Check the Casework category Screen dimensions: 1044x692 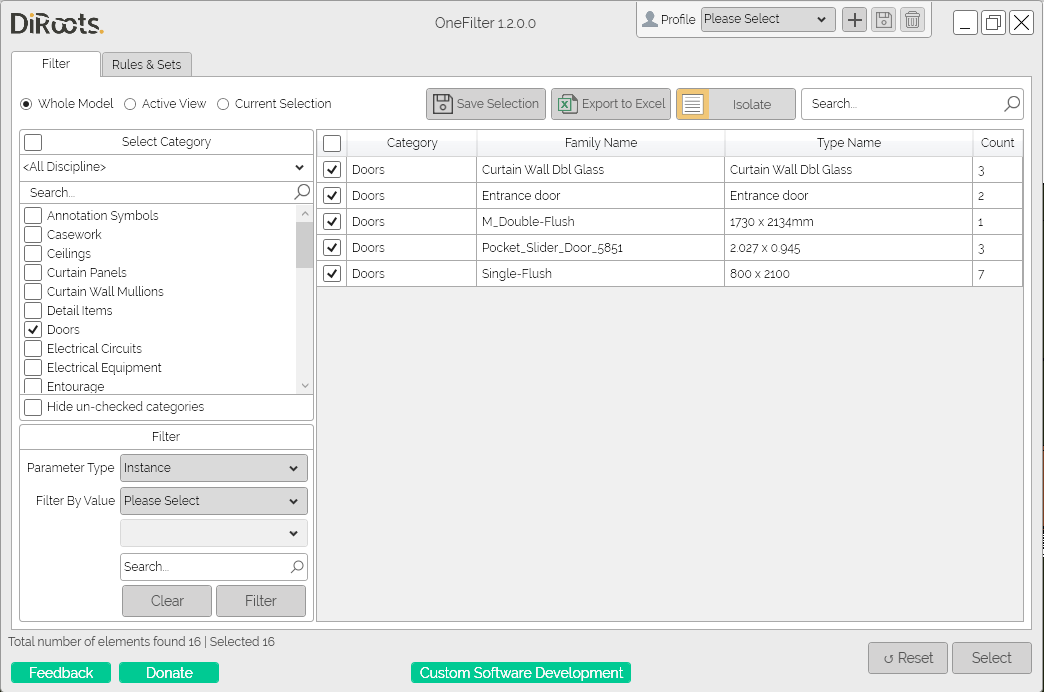coord(33,234)
